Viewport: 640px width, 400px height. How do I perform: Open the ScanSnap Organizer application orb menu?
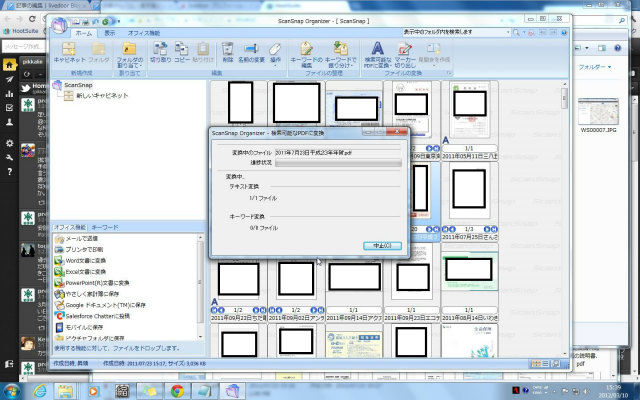click(x=59, y=25)
